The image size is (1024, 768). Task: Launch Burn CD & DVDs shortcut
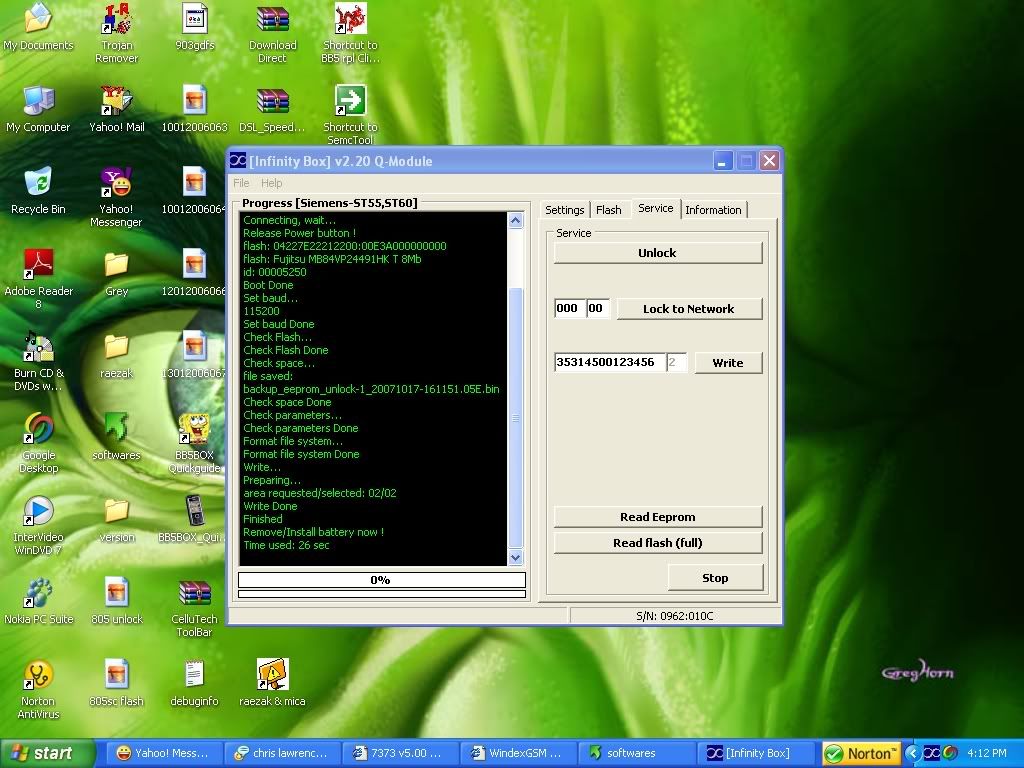pyautogui.click(x=38, y=360)
